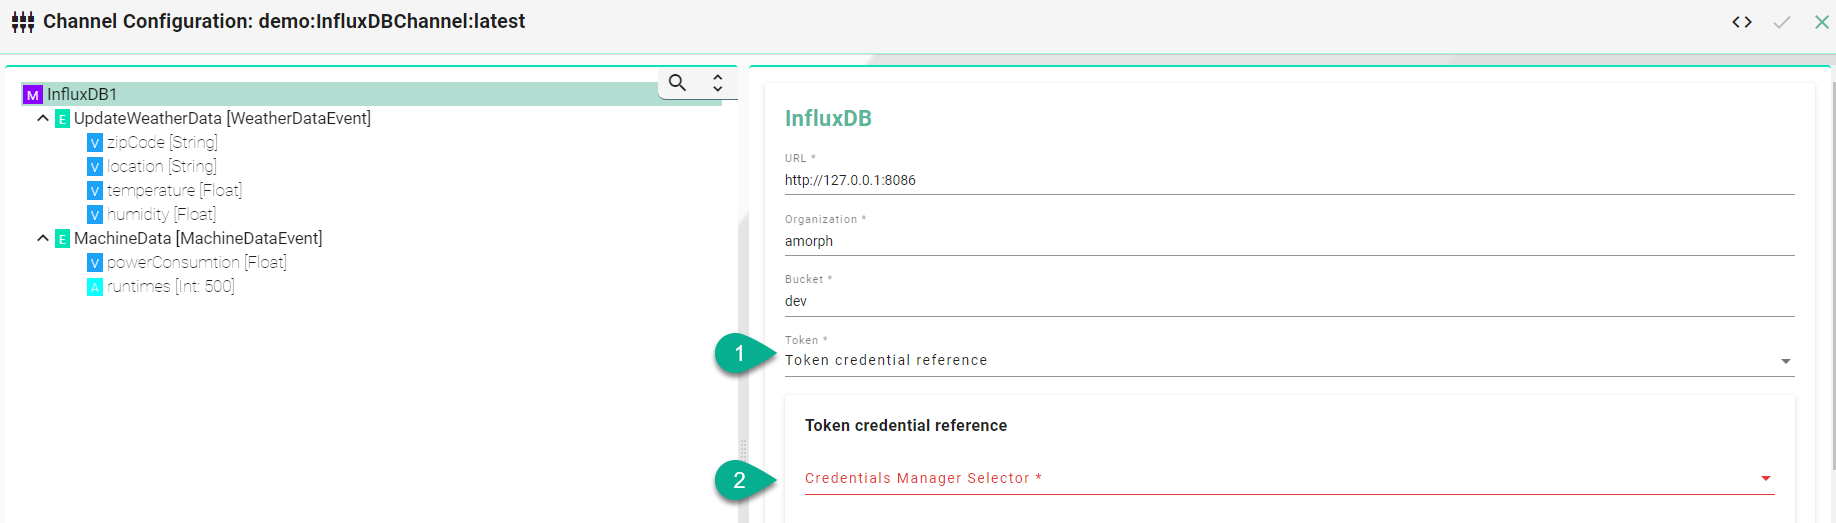Select the InfluxDB1 root tree item

(371, 94)
